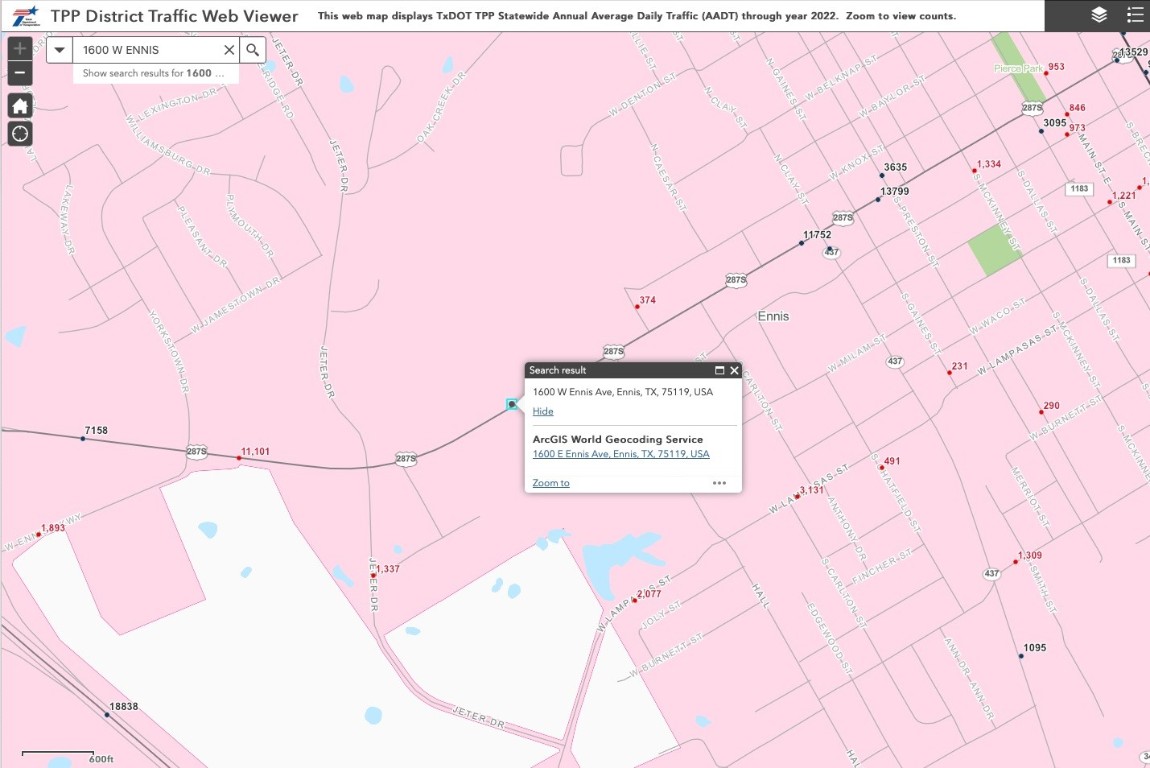This screenshot has width=1150, height=768.
Task: Expand the search source dropdown arrow
Action: pos(59,50)
